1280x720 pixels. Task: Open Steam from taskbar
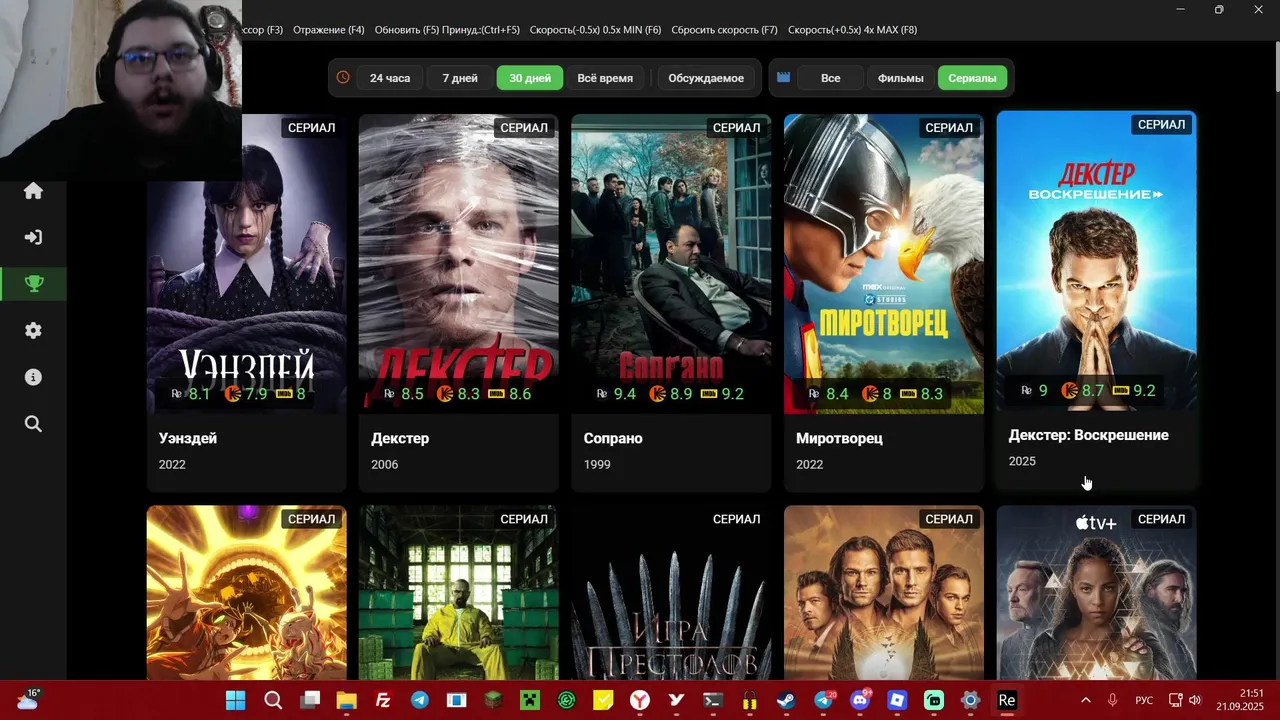(787, 700)
